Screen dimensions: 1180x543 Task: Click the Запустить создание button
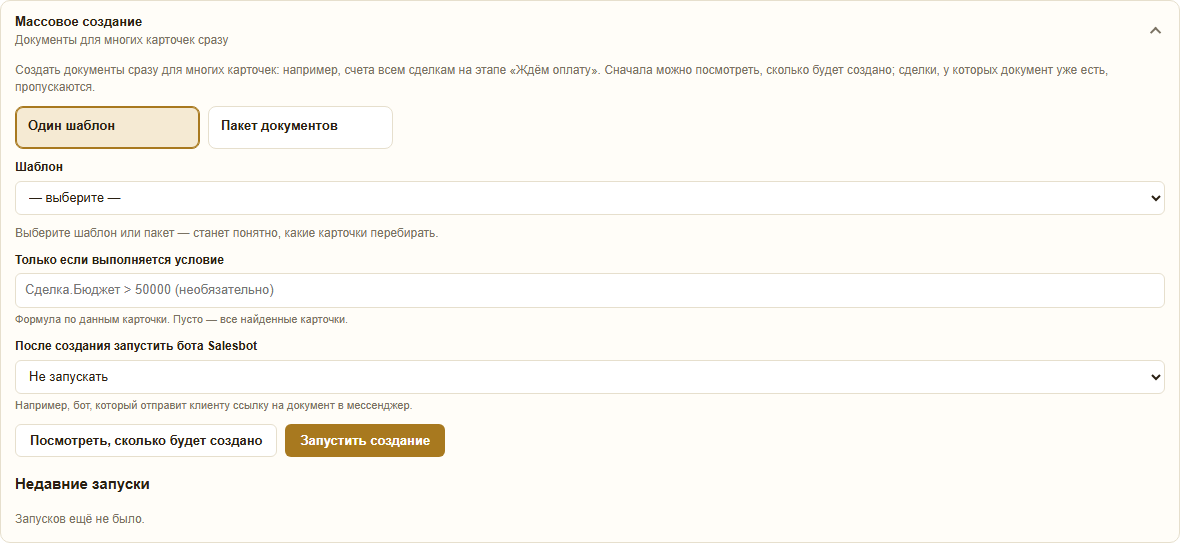coord(365,441)
